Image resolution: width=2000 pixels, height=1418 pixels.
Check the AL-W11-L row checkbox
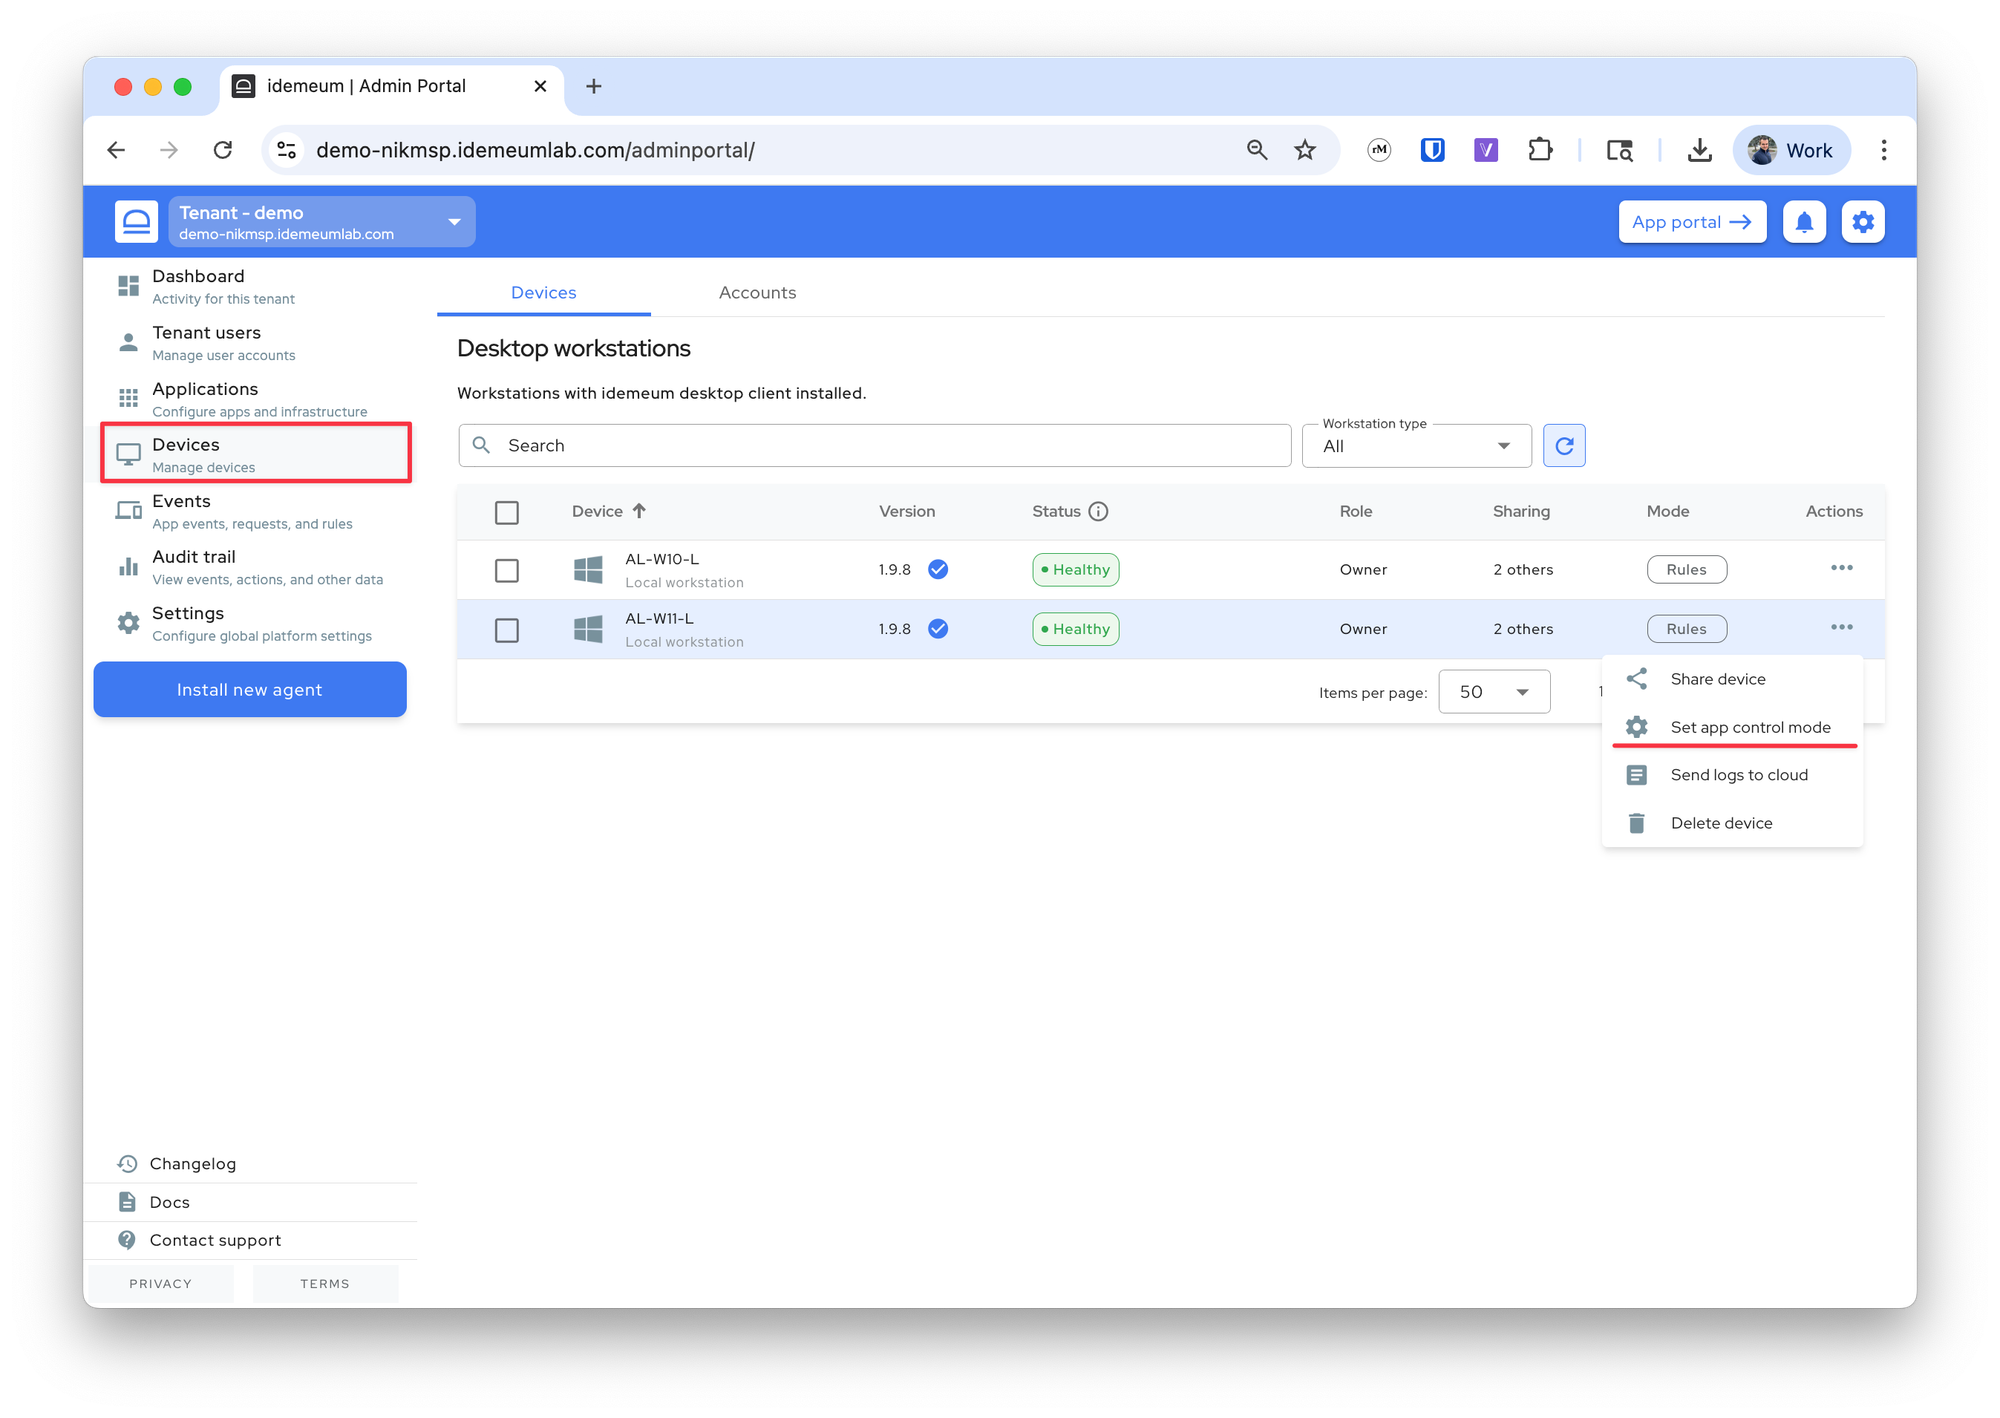pyautogui.click(x=507, y=630)
